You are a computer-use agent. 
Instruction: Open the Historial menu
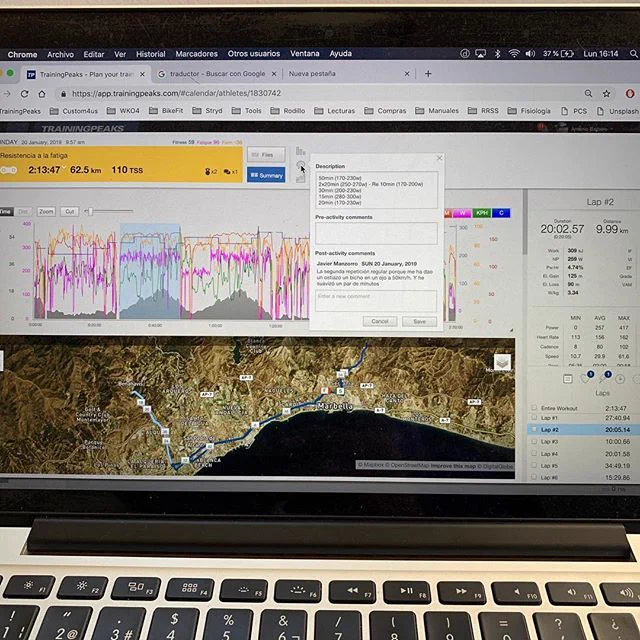[x=151, y=54]
